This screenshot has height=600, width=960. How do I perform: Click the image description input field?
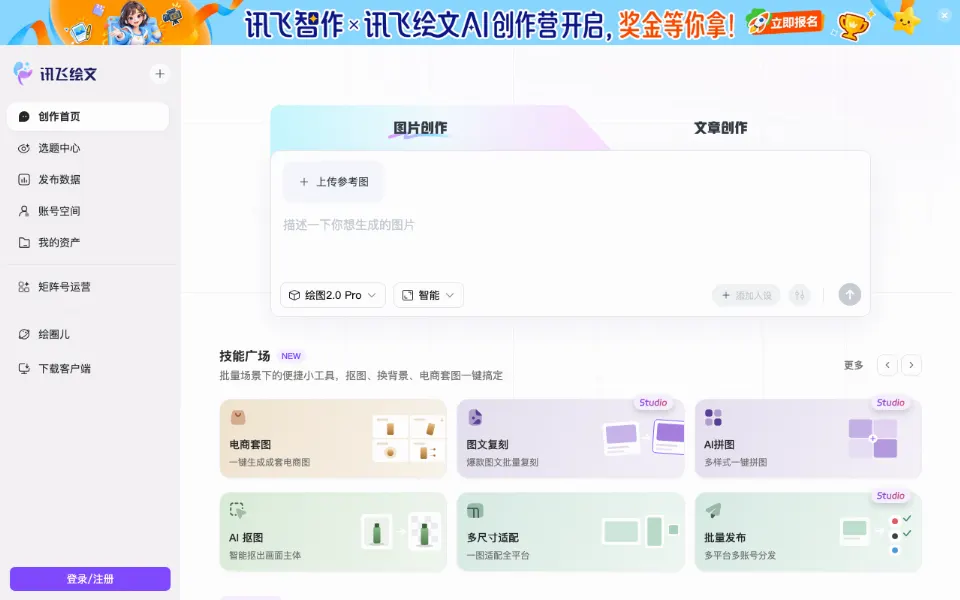coord(570,242)
